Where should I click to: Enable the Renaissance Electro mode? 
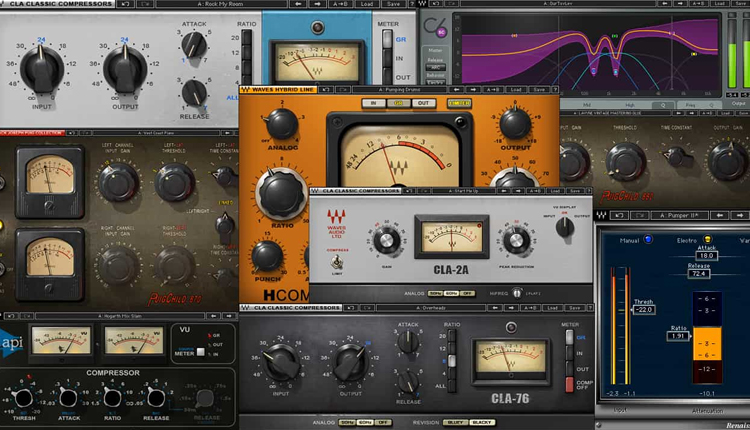(707, 239)
